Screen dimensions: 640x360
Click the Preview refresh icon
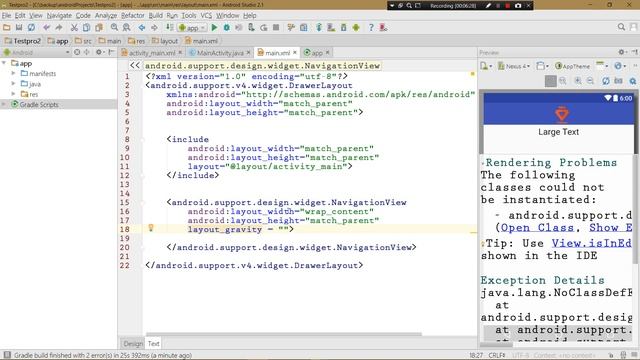click(x=606, y=81)
